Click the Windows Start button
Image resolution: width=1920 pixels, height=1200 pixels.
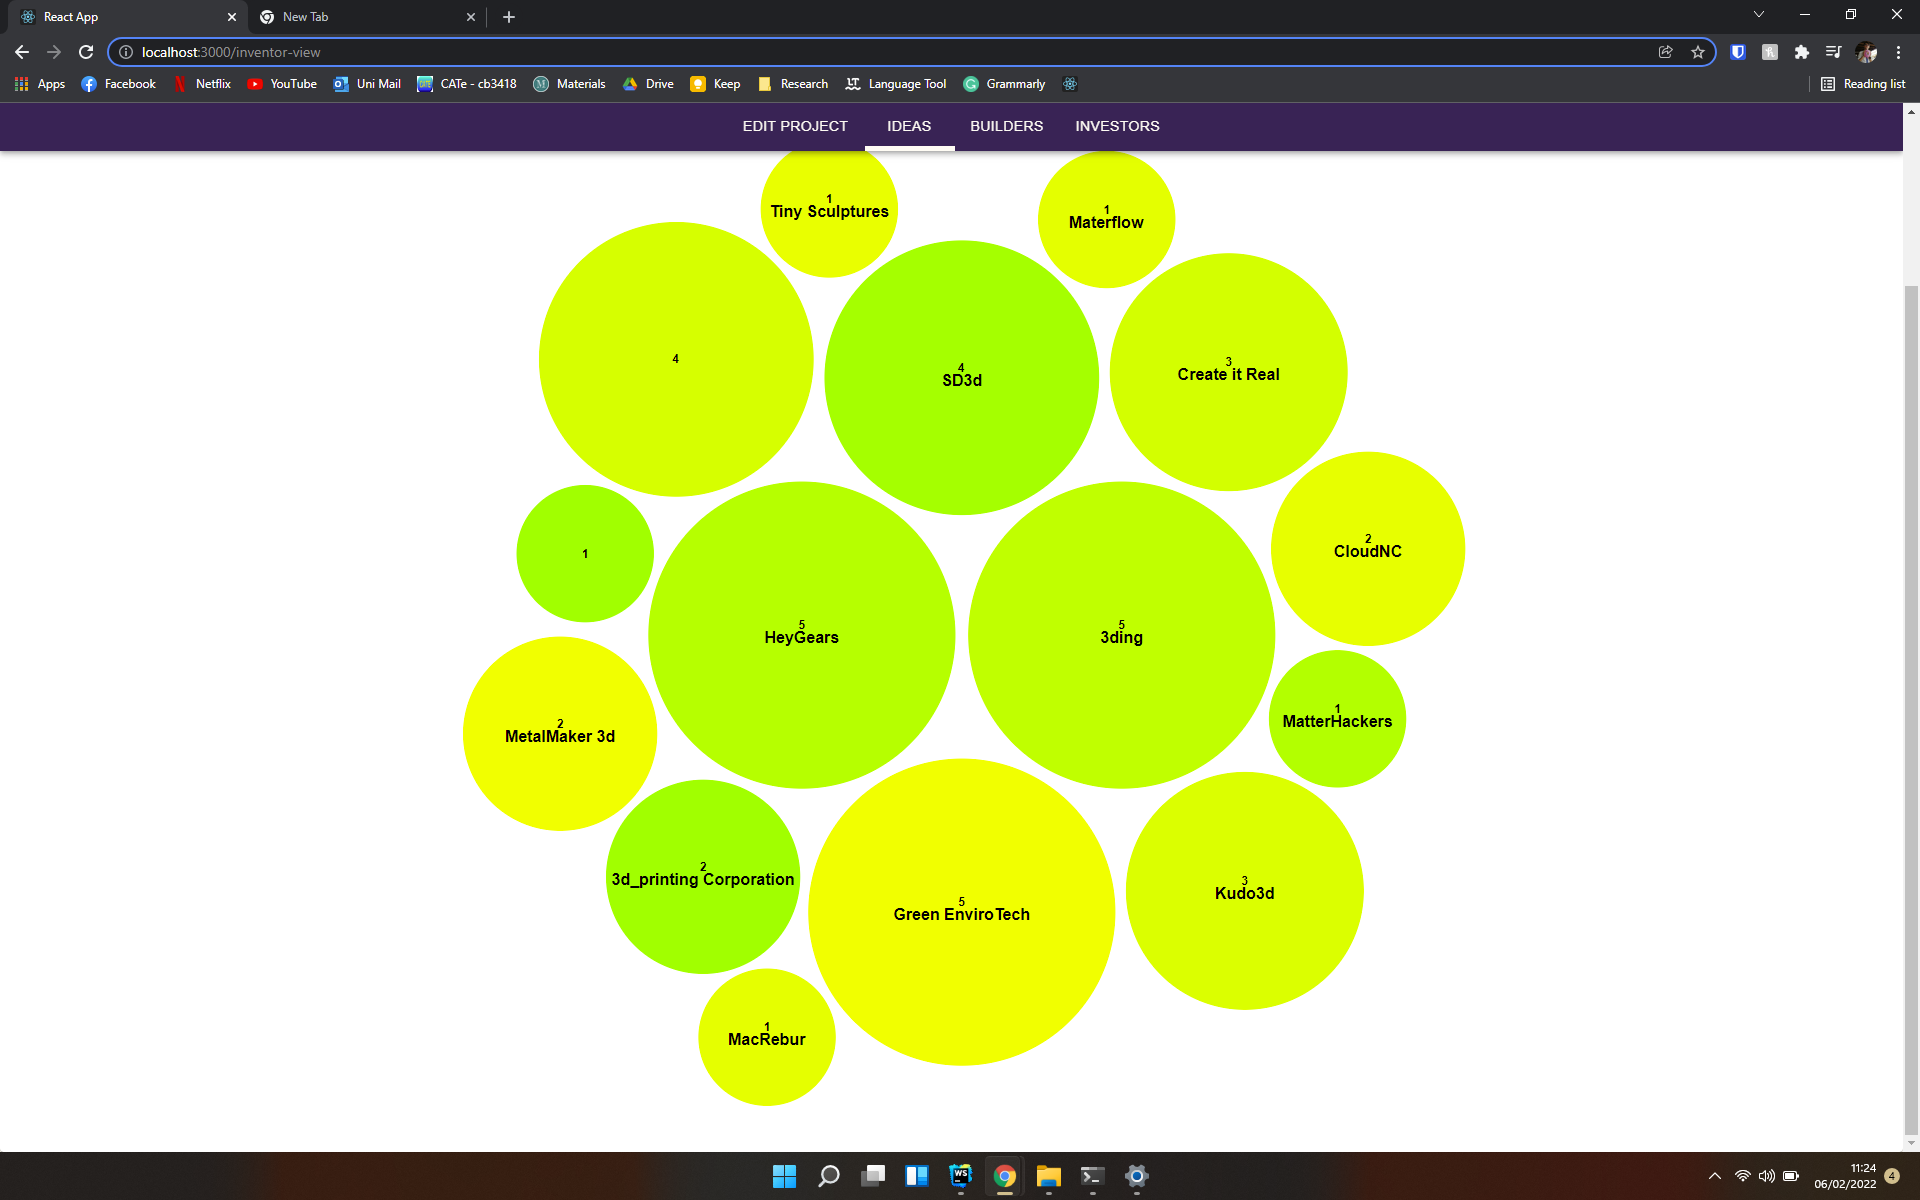(x=784, y=1176)
